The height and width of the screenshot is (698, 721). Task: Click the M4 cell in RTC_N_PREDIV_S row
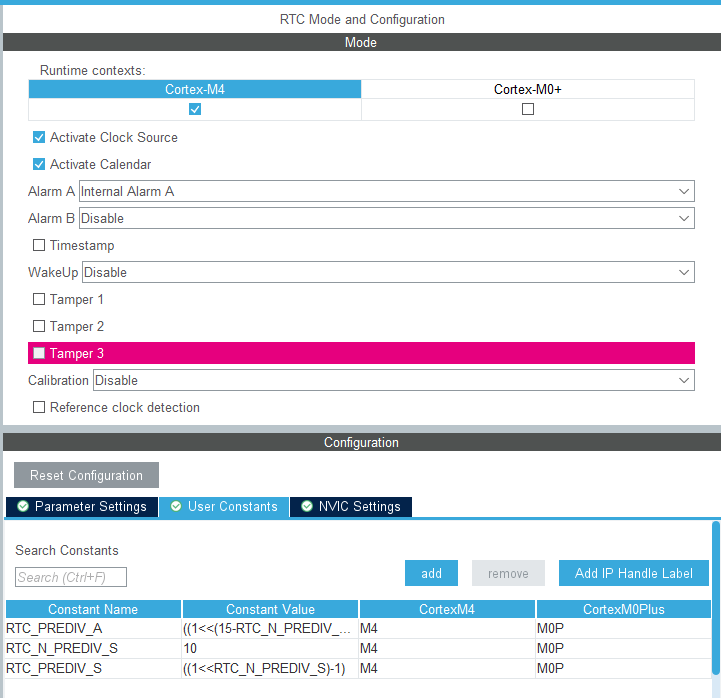tap(447, 648)
